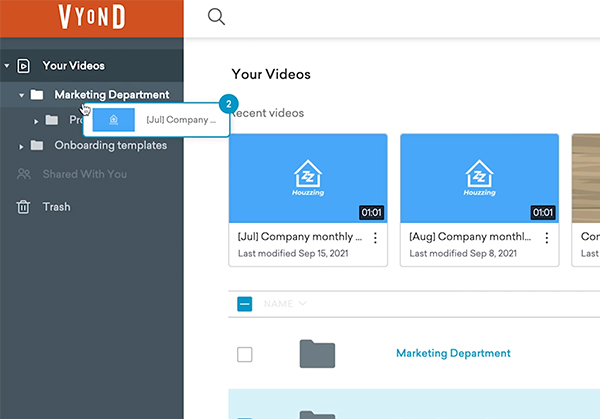This screenshot has height=419, width=600.
Task: Open the Aug Company monthly video thumbnail
Action: click(479, 178)
